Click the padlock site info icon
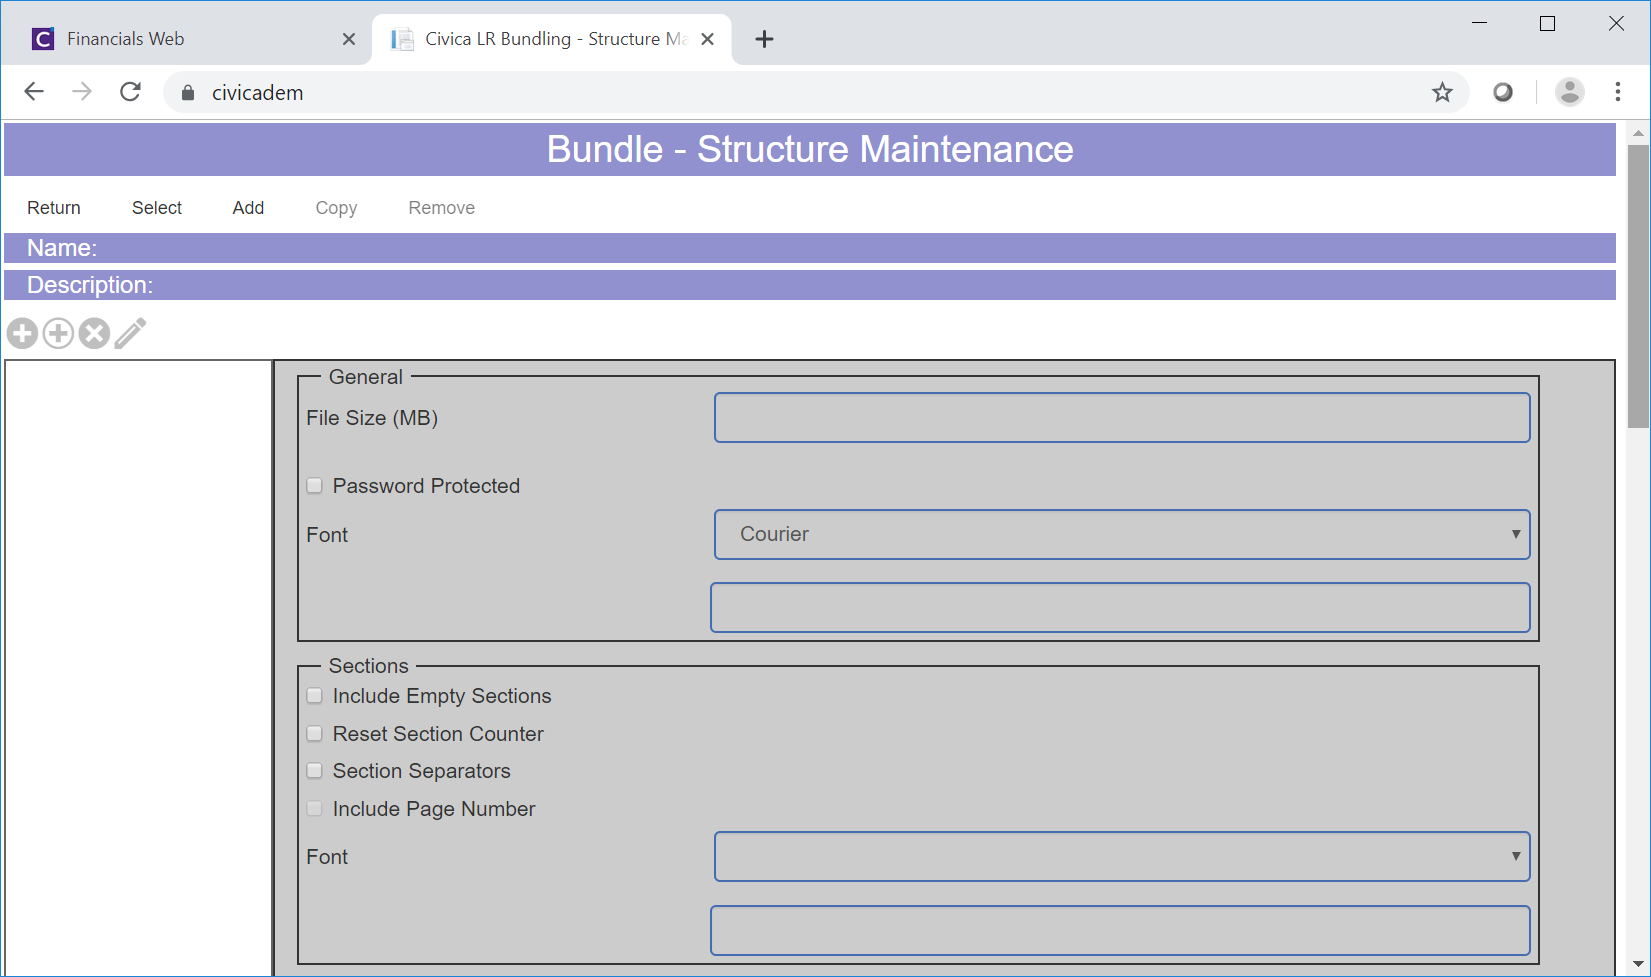Viewport: 1651px width, 977px height. point(188,93)
